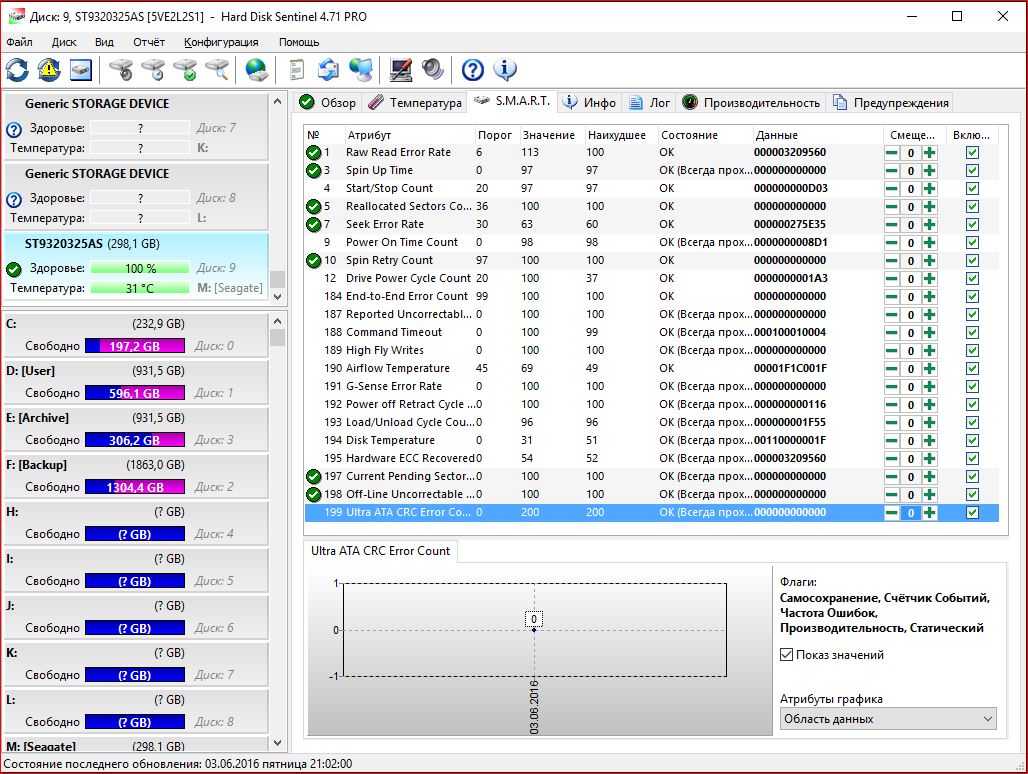Click the green check icon beside Raw Read Error Rate

pos(313,153)
